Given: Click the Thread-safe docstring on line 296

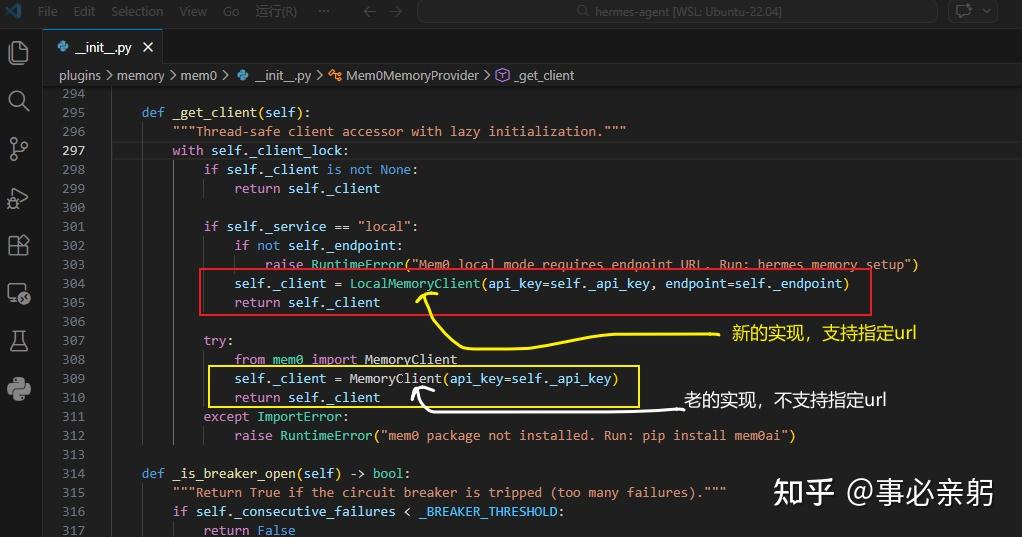Looking at the screenshot, I should pos(399,132).
